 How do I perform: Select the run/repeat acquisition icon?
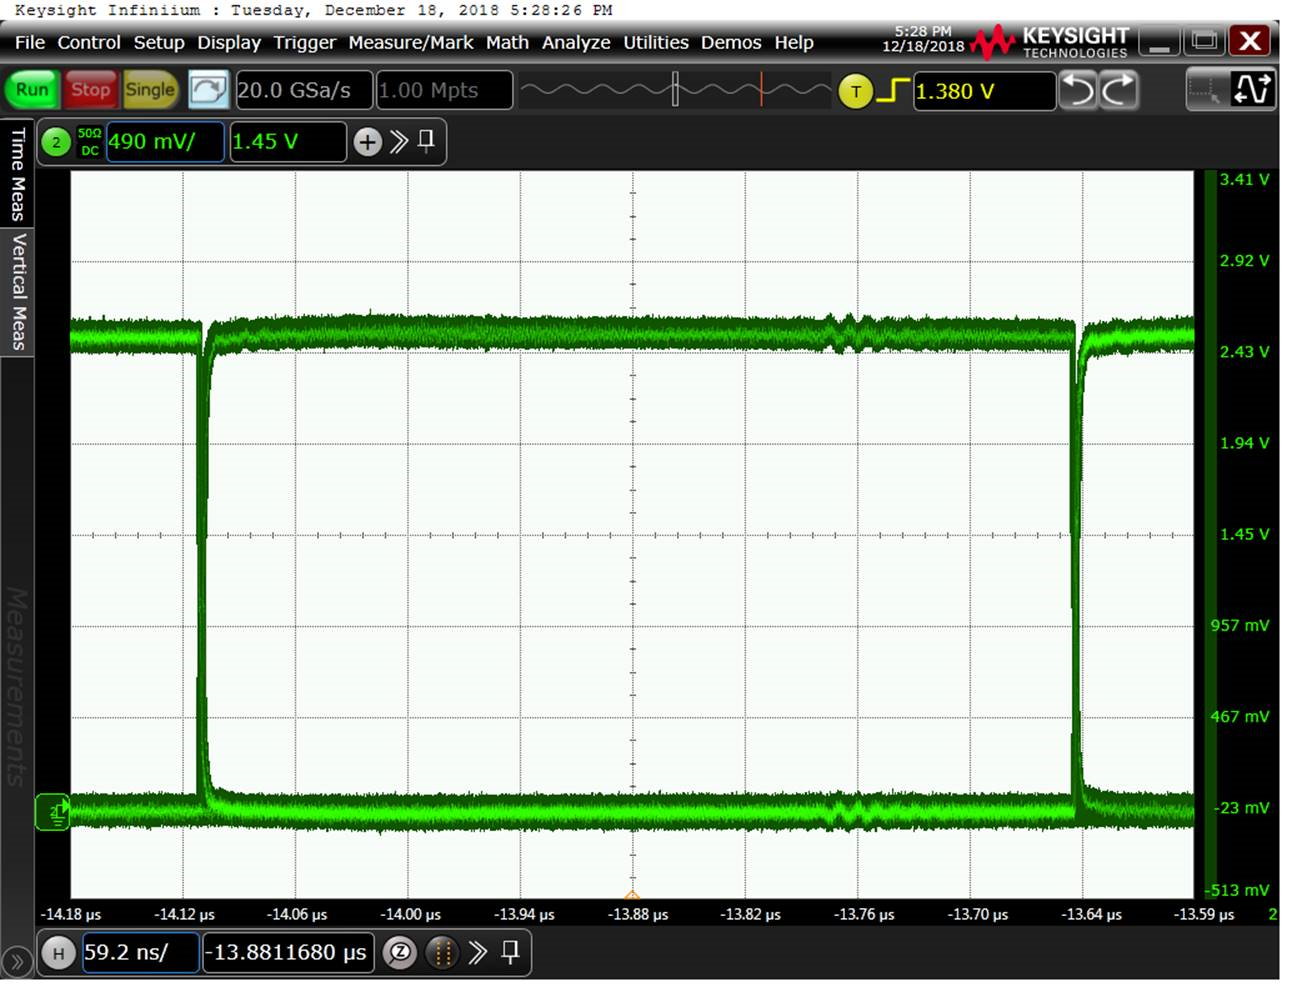click(x=208, y=90)
